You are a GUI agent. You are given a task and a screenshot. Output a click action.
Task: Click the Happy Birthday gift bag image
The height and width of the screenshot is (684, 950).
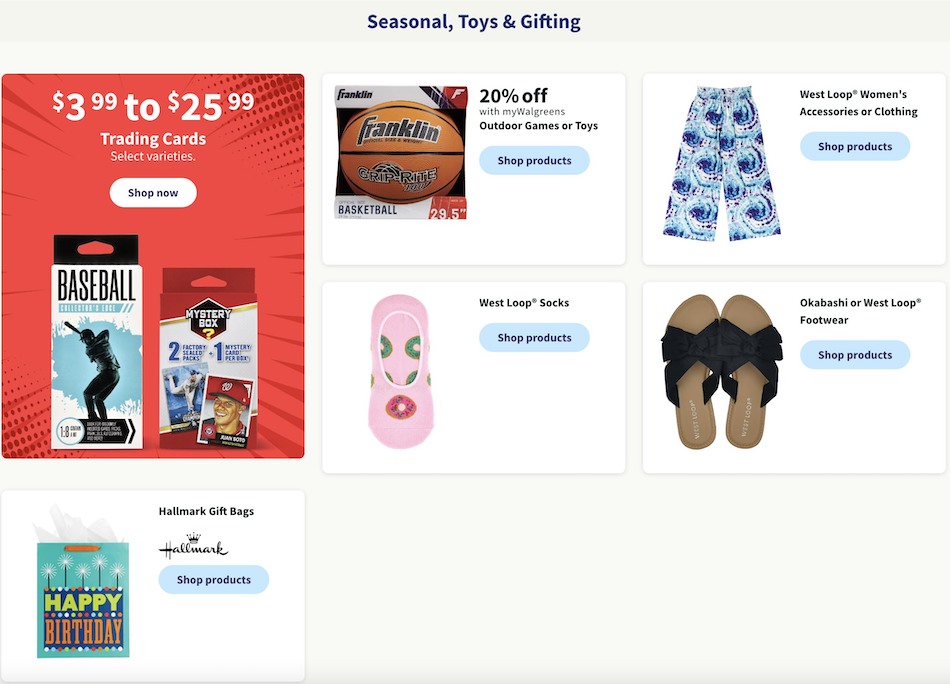[82, 582]
